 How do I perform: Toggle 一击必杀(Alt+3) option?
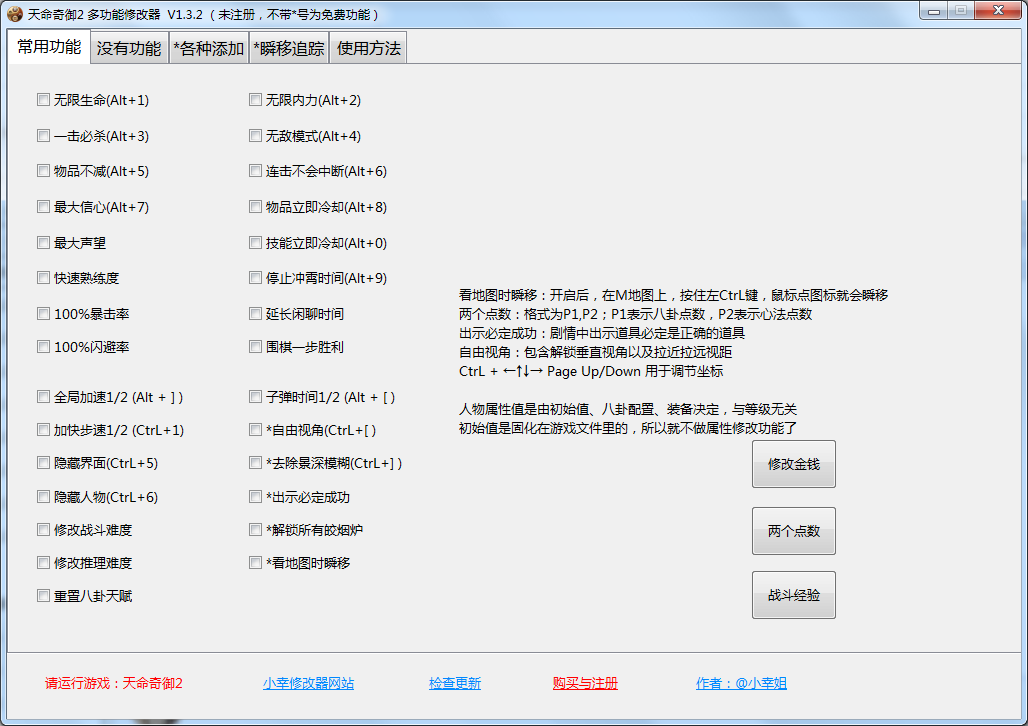43,135
